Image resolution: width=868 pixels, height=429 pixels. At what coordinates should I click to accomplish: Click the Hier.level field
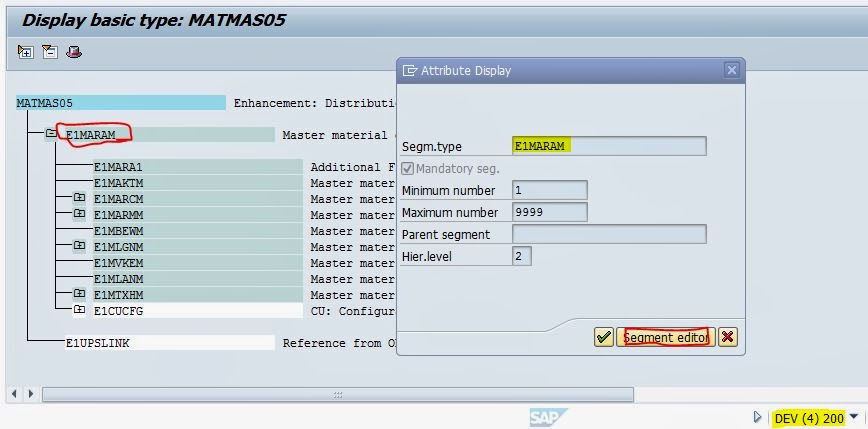[522, 256]
